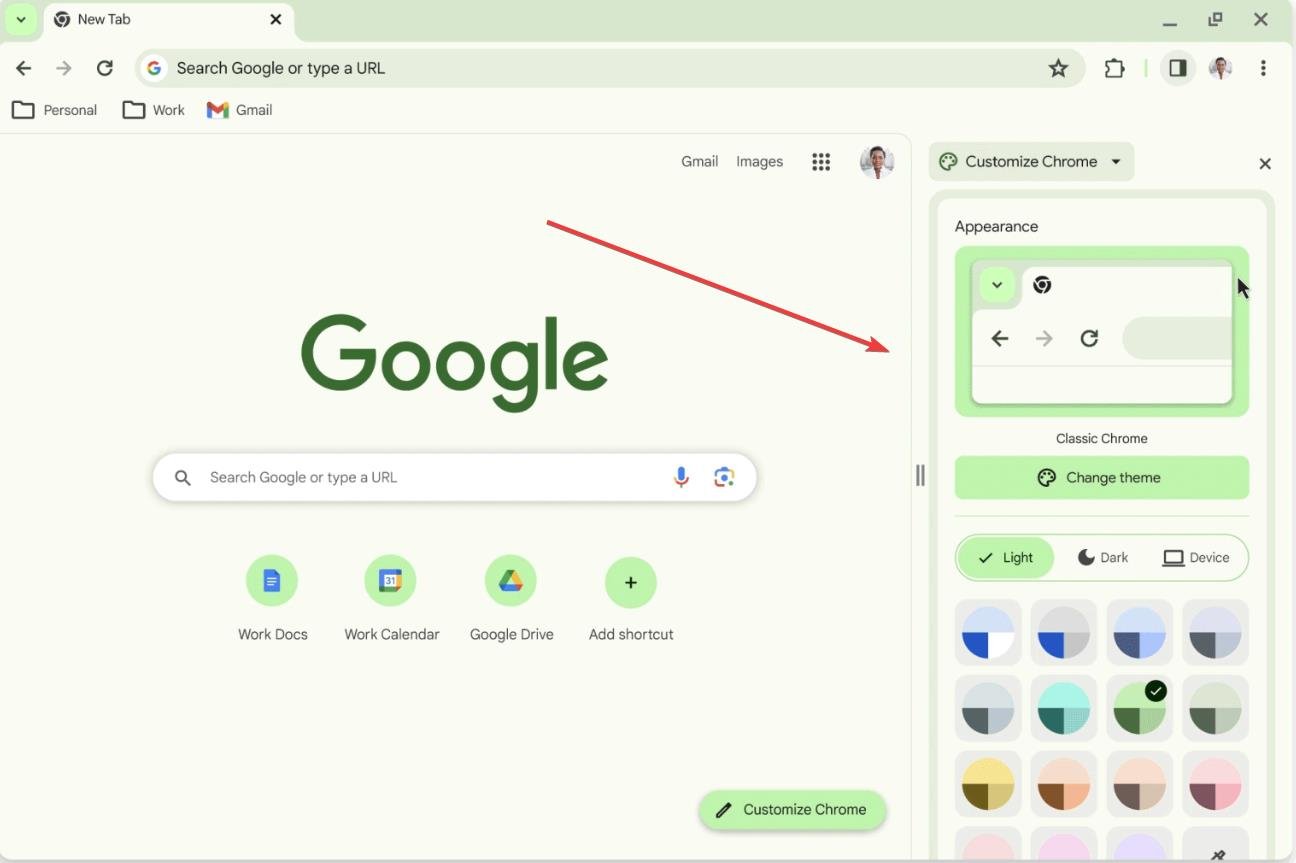Click the Gmail link on the page
Viewport: 1296px width, 863px height.
point(700,161)
